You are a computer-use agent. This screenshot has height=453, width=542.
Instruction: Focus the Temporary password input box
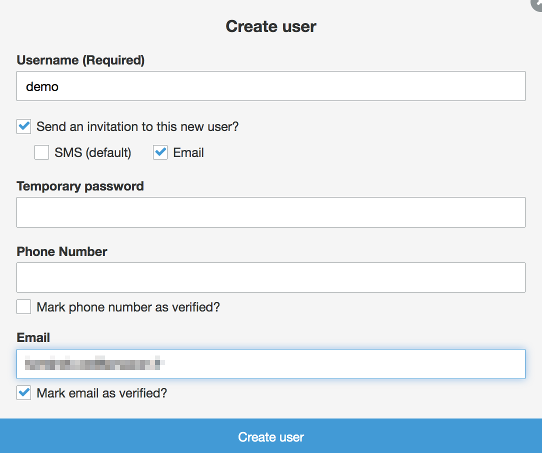[271, 212]
